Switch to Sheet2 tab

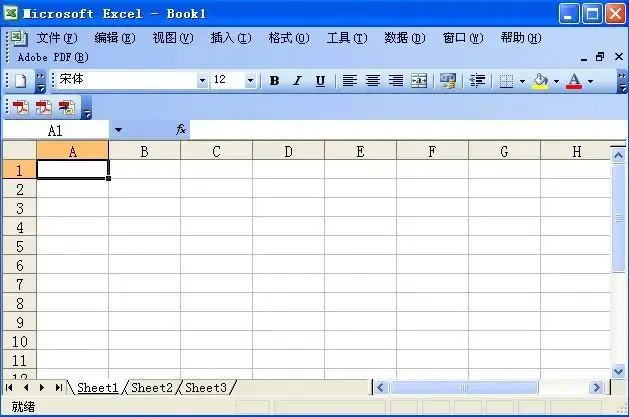(152, 388)
